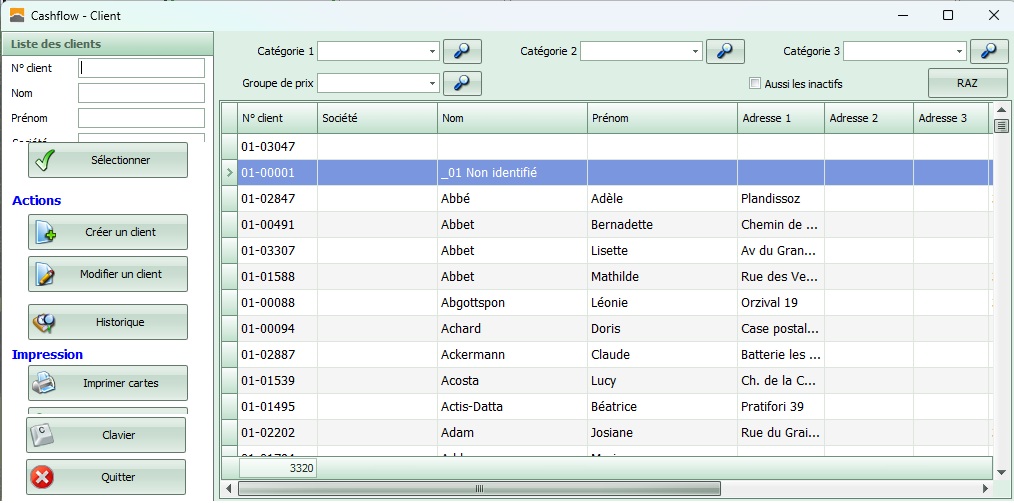Click the Créer un client icon
The image size is (1014, 503).
46,233
